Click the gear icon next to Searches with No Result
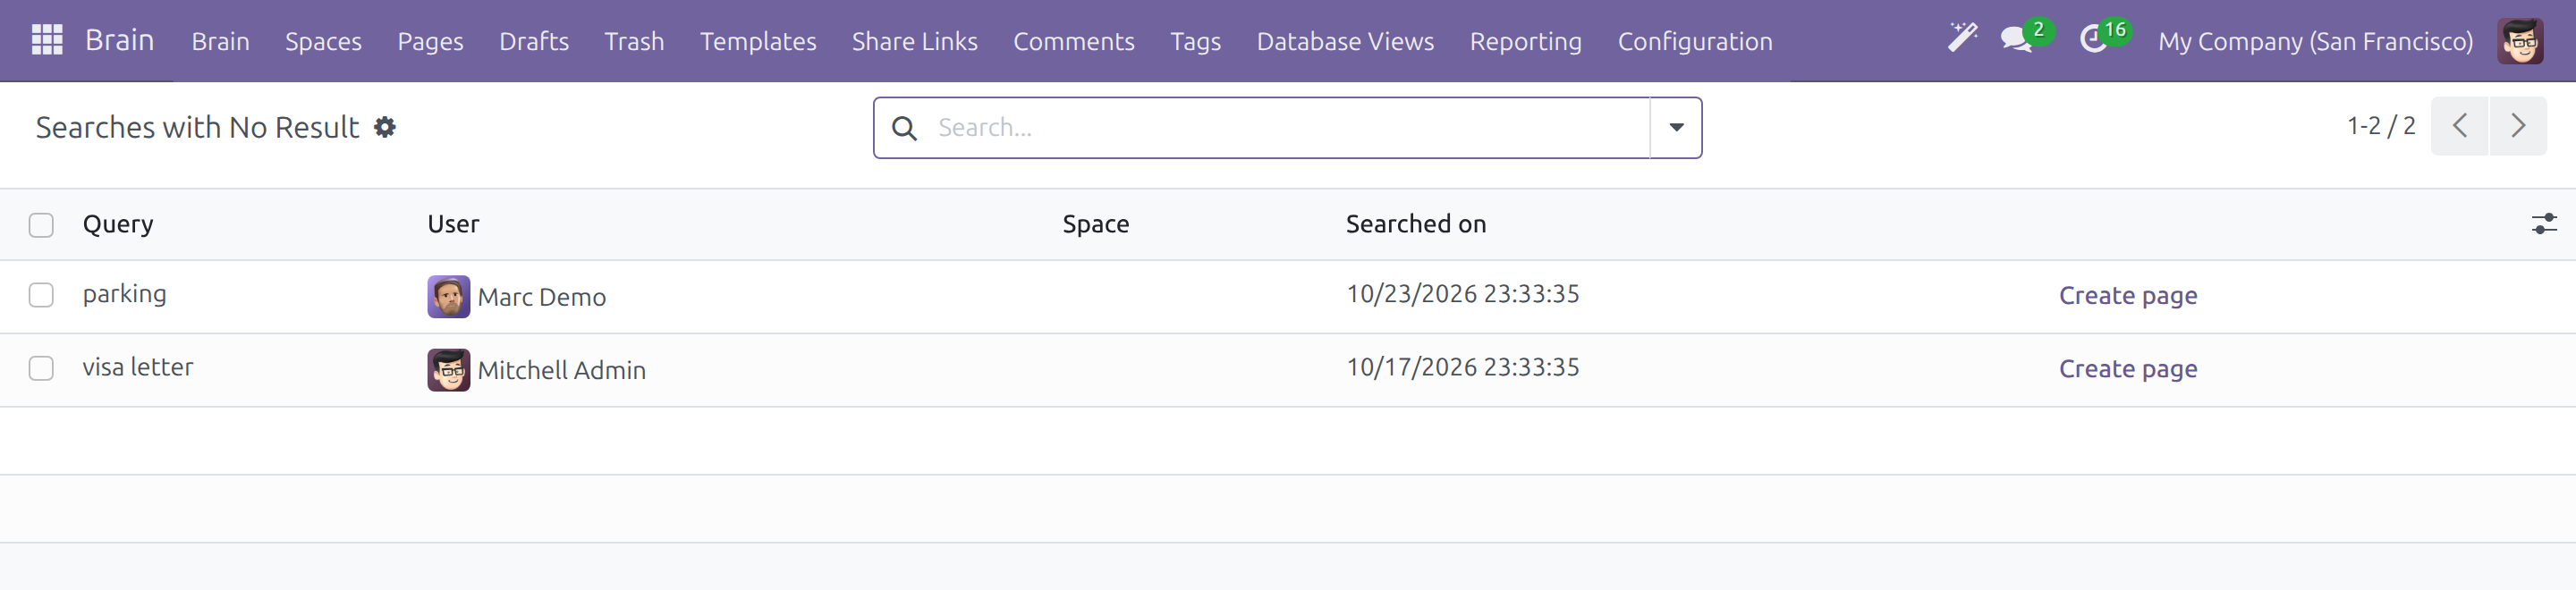 pos(385,127)
